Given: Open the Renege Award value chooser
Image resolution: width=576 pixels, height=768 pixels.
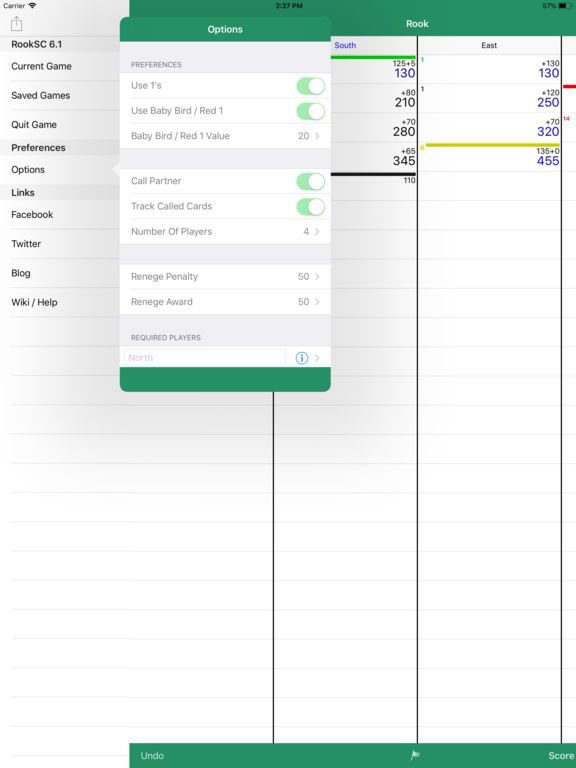Looking at the screenshot, I should (x=225, y=302).
